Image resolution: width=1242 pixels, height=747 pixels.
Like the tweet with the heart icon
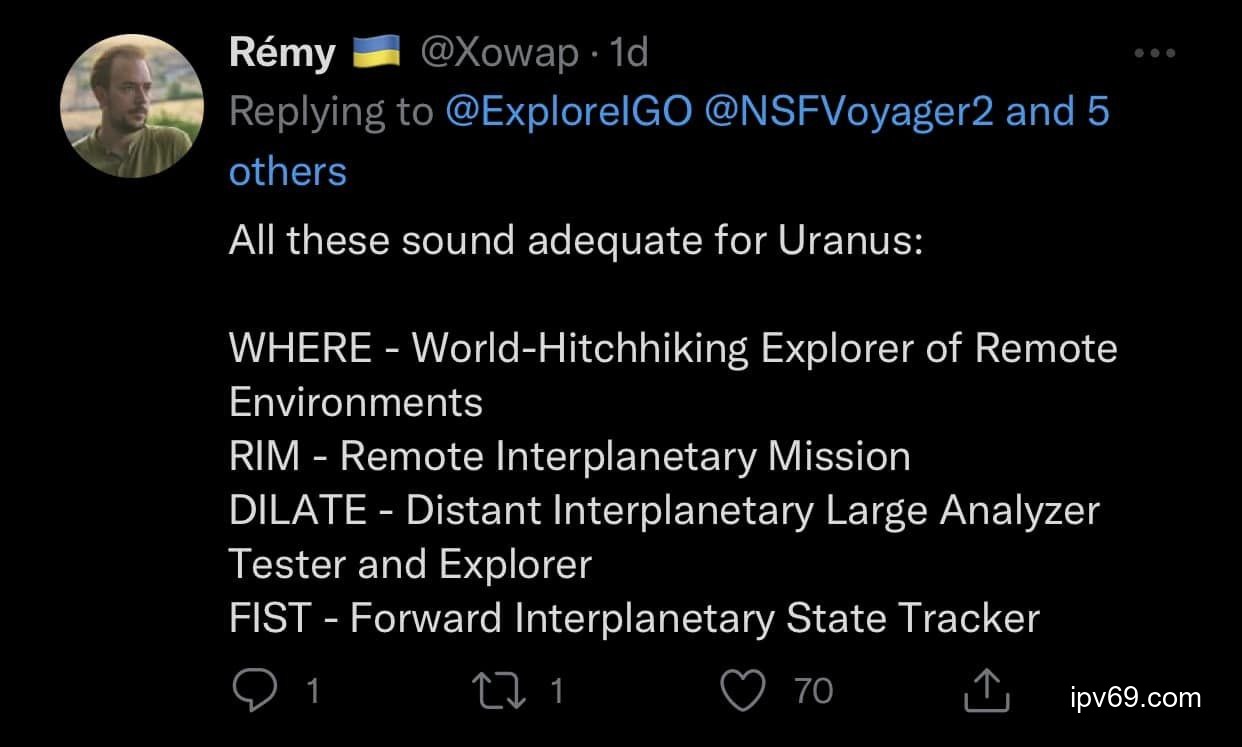pos(743,690)
